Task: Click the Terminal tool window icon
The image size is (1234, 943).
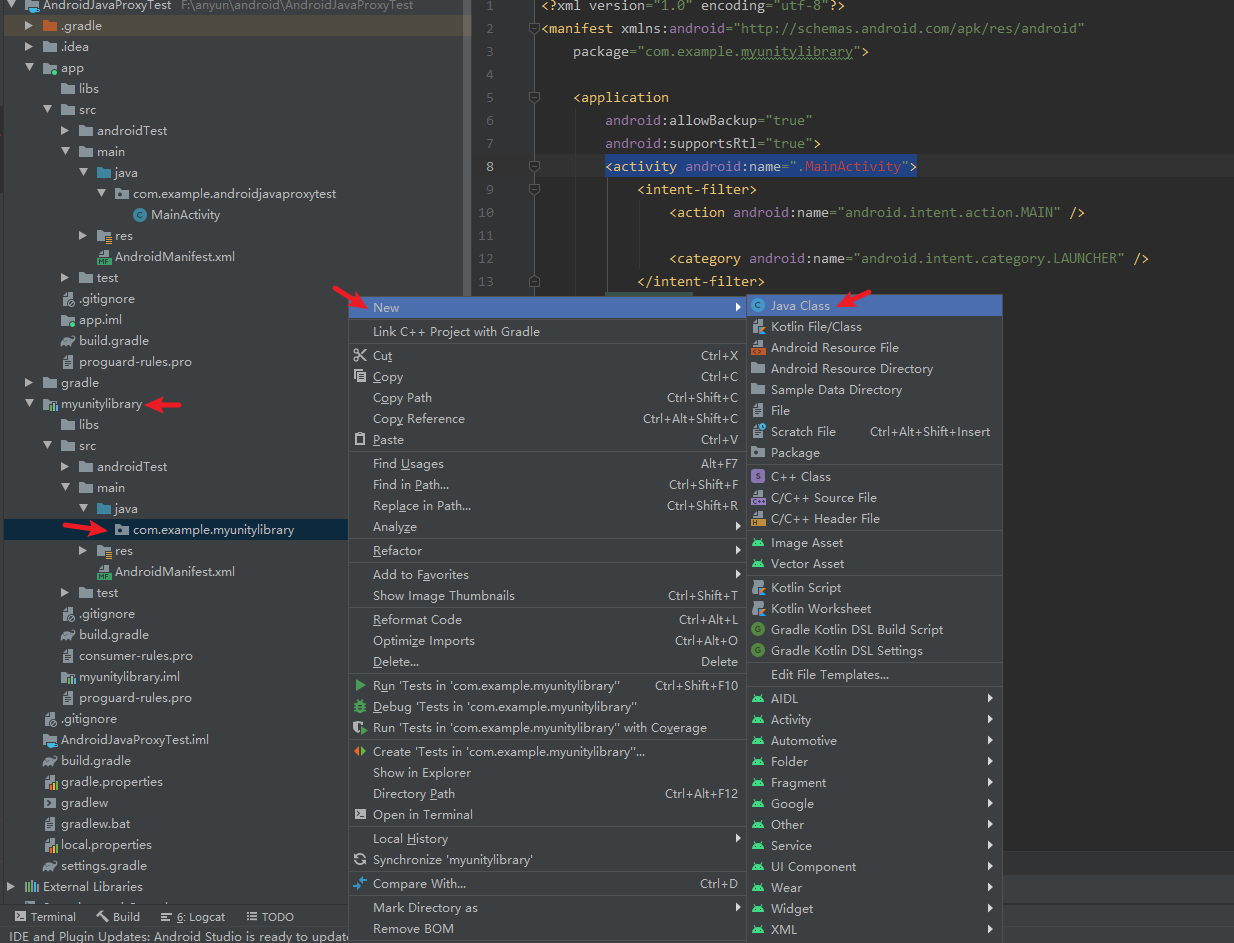Action: (20, 916)
